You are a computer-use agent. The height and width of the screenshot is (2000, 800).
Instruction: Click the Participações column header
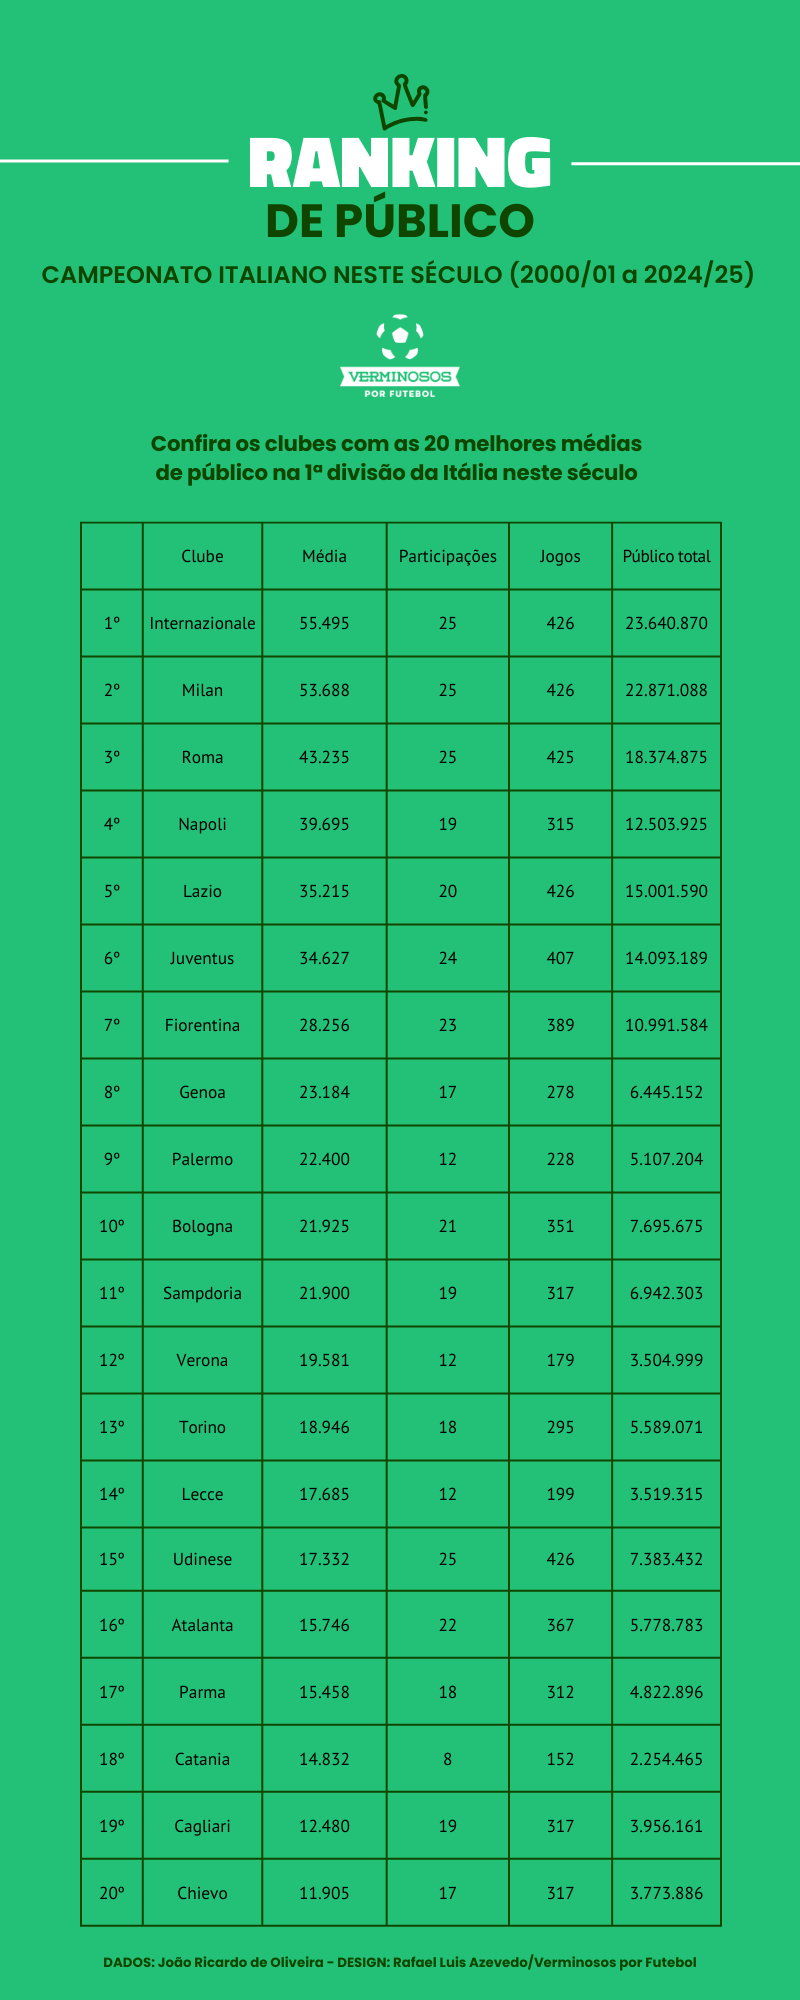448,556
